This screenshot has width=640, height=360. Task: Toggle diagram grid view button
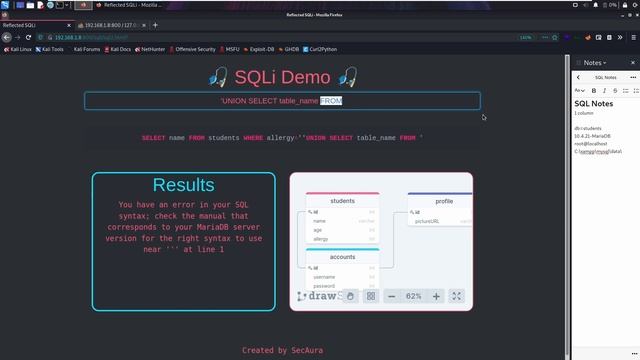(x=371, y=296)
